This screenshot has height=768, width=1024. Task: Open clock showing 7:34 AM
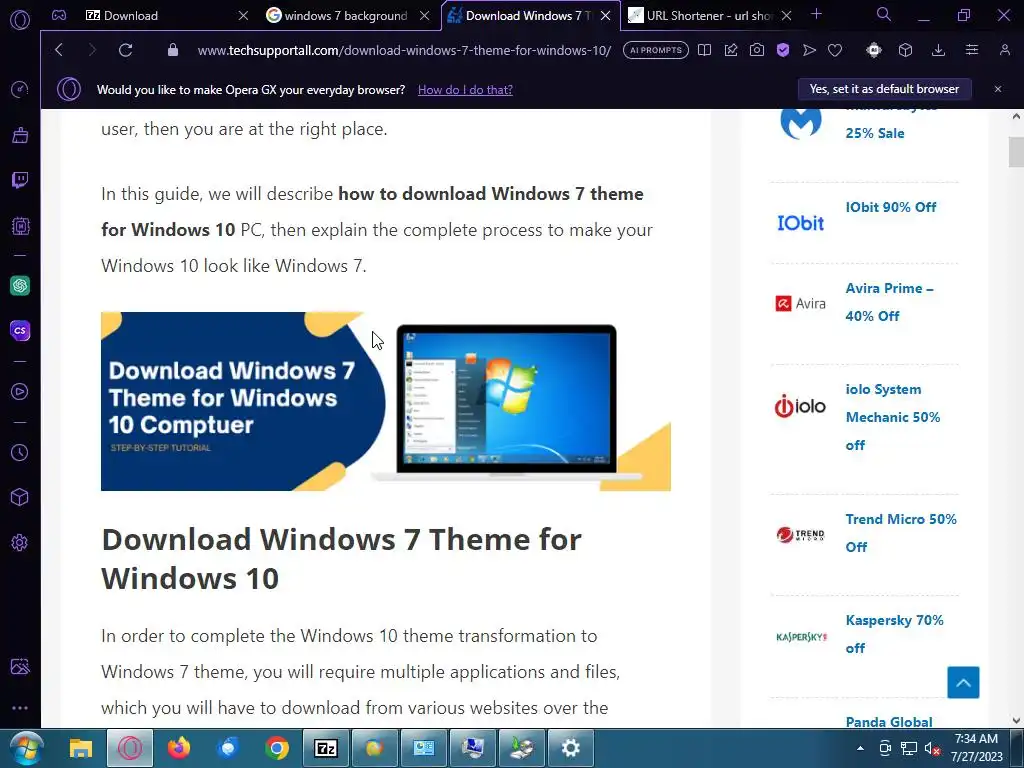976,748
